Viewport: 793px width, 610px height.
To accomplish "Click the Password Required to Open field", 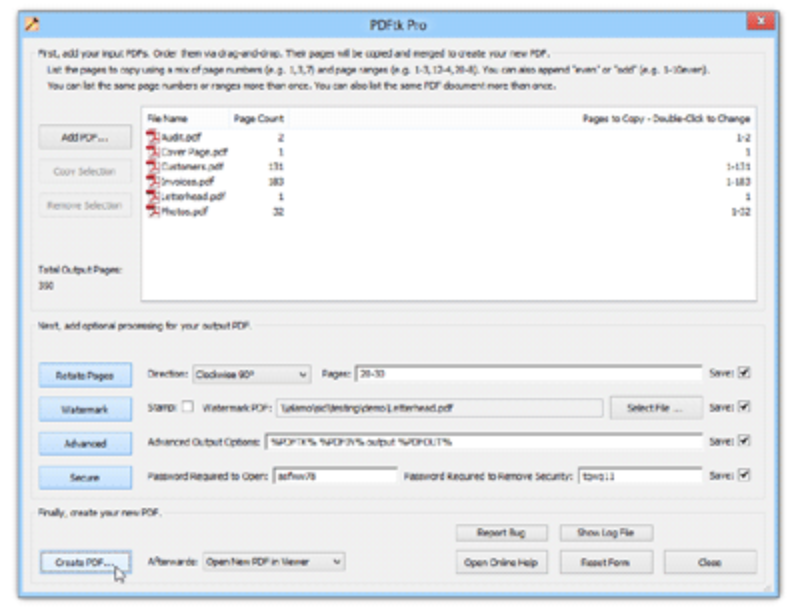I will coord(335,476).
